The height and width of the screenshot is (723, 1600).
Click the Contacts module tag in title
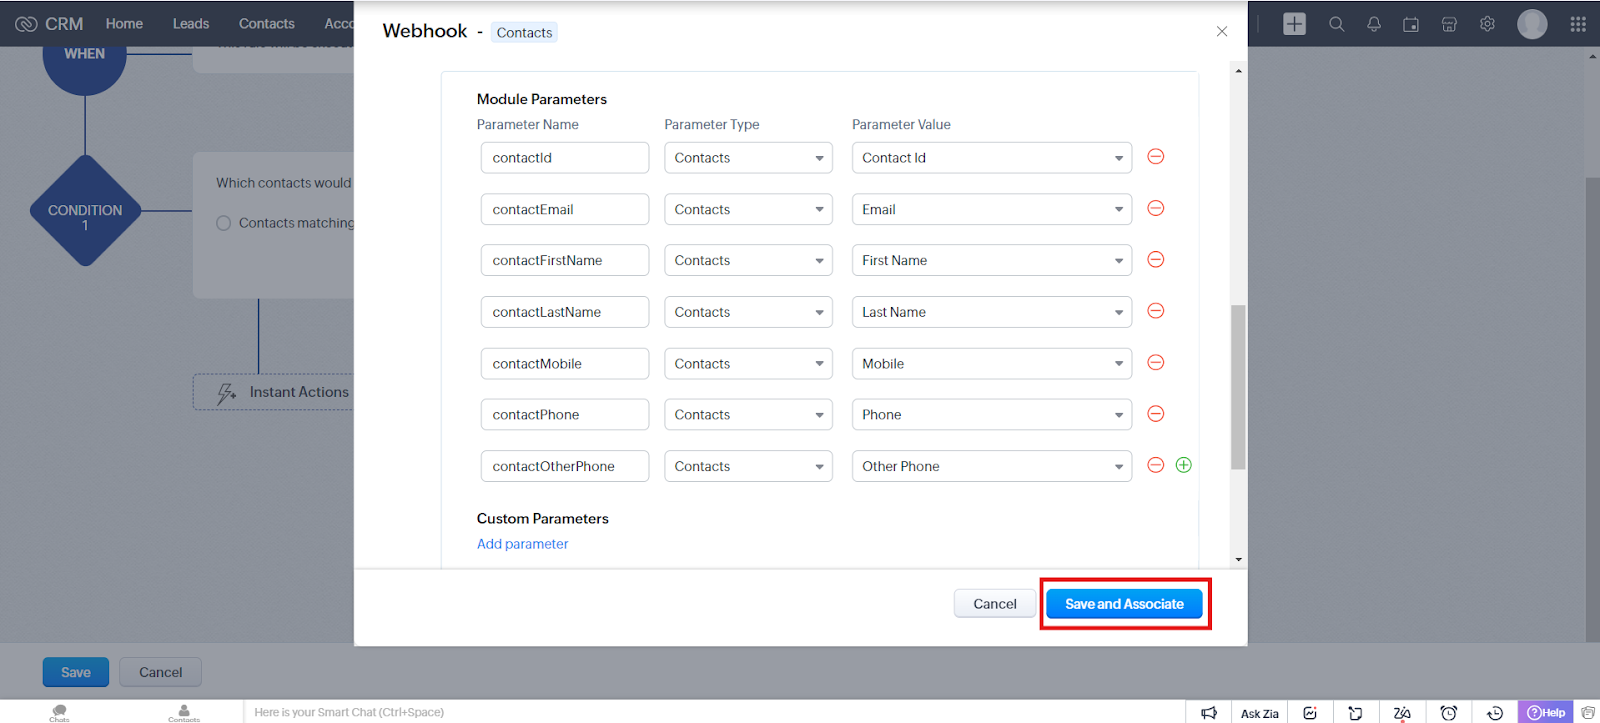pyautogui.click(x=524, y=33)
